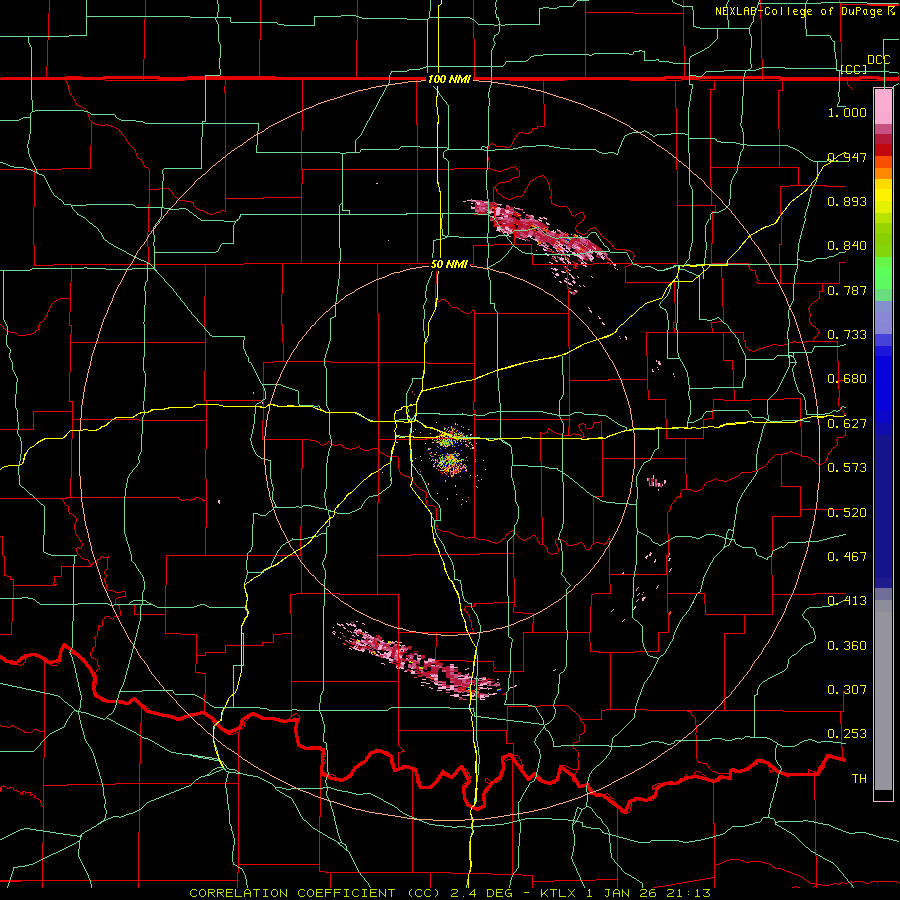Click the TH threshold label
Screen dimensions: 900x900
(x=859, y=779)
